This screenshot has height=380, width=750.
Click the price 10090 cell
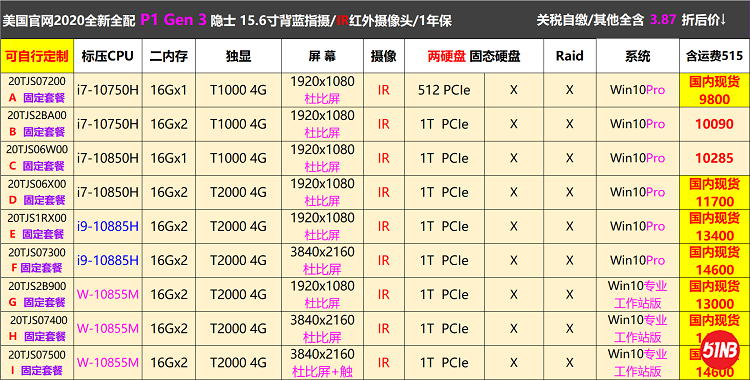pyautogui.click(x=715, y=124)
